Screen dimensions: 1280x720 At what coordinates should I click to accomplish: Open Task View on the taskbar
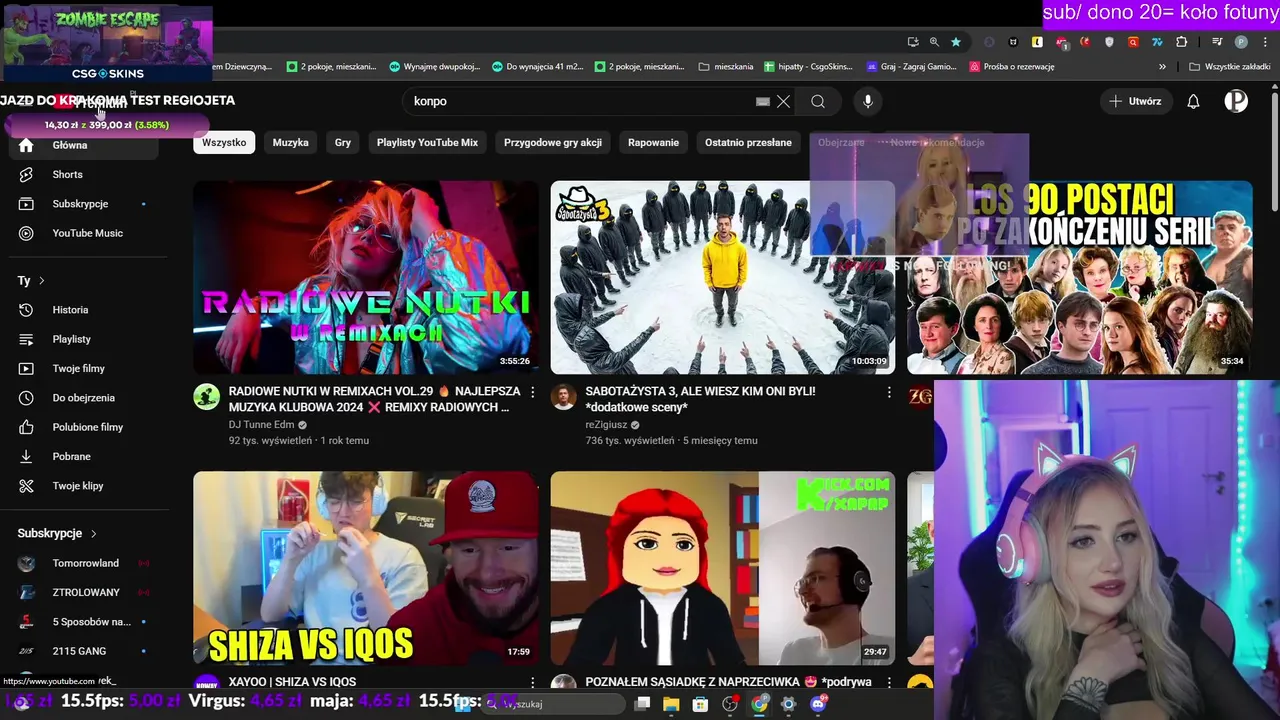point(642,704)
